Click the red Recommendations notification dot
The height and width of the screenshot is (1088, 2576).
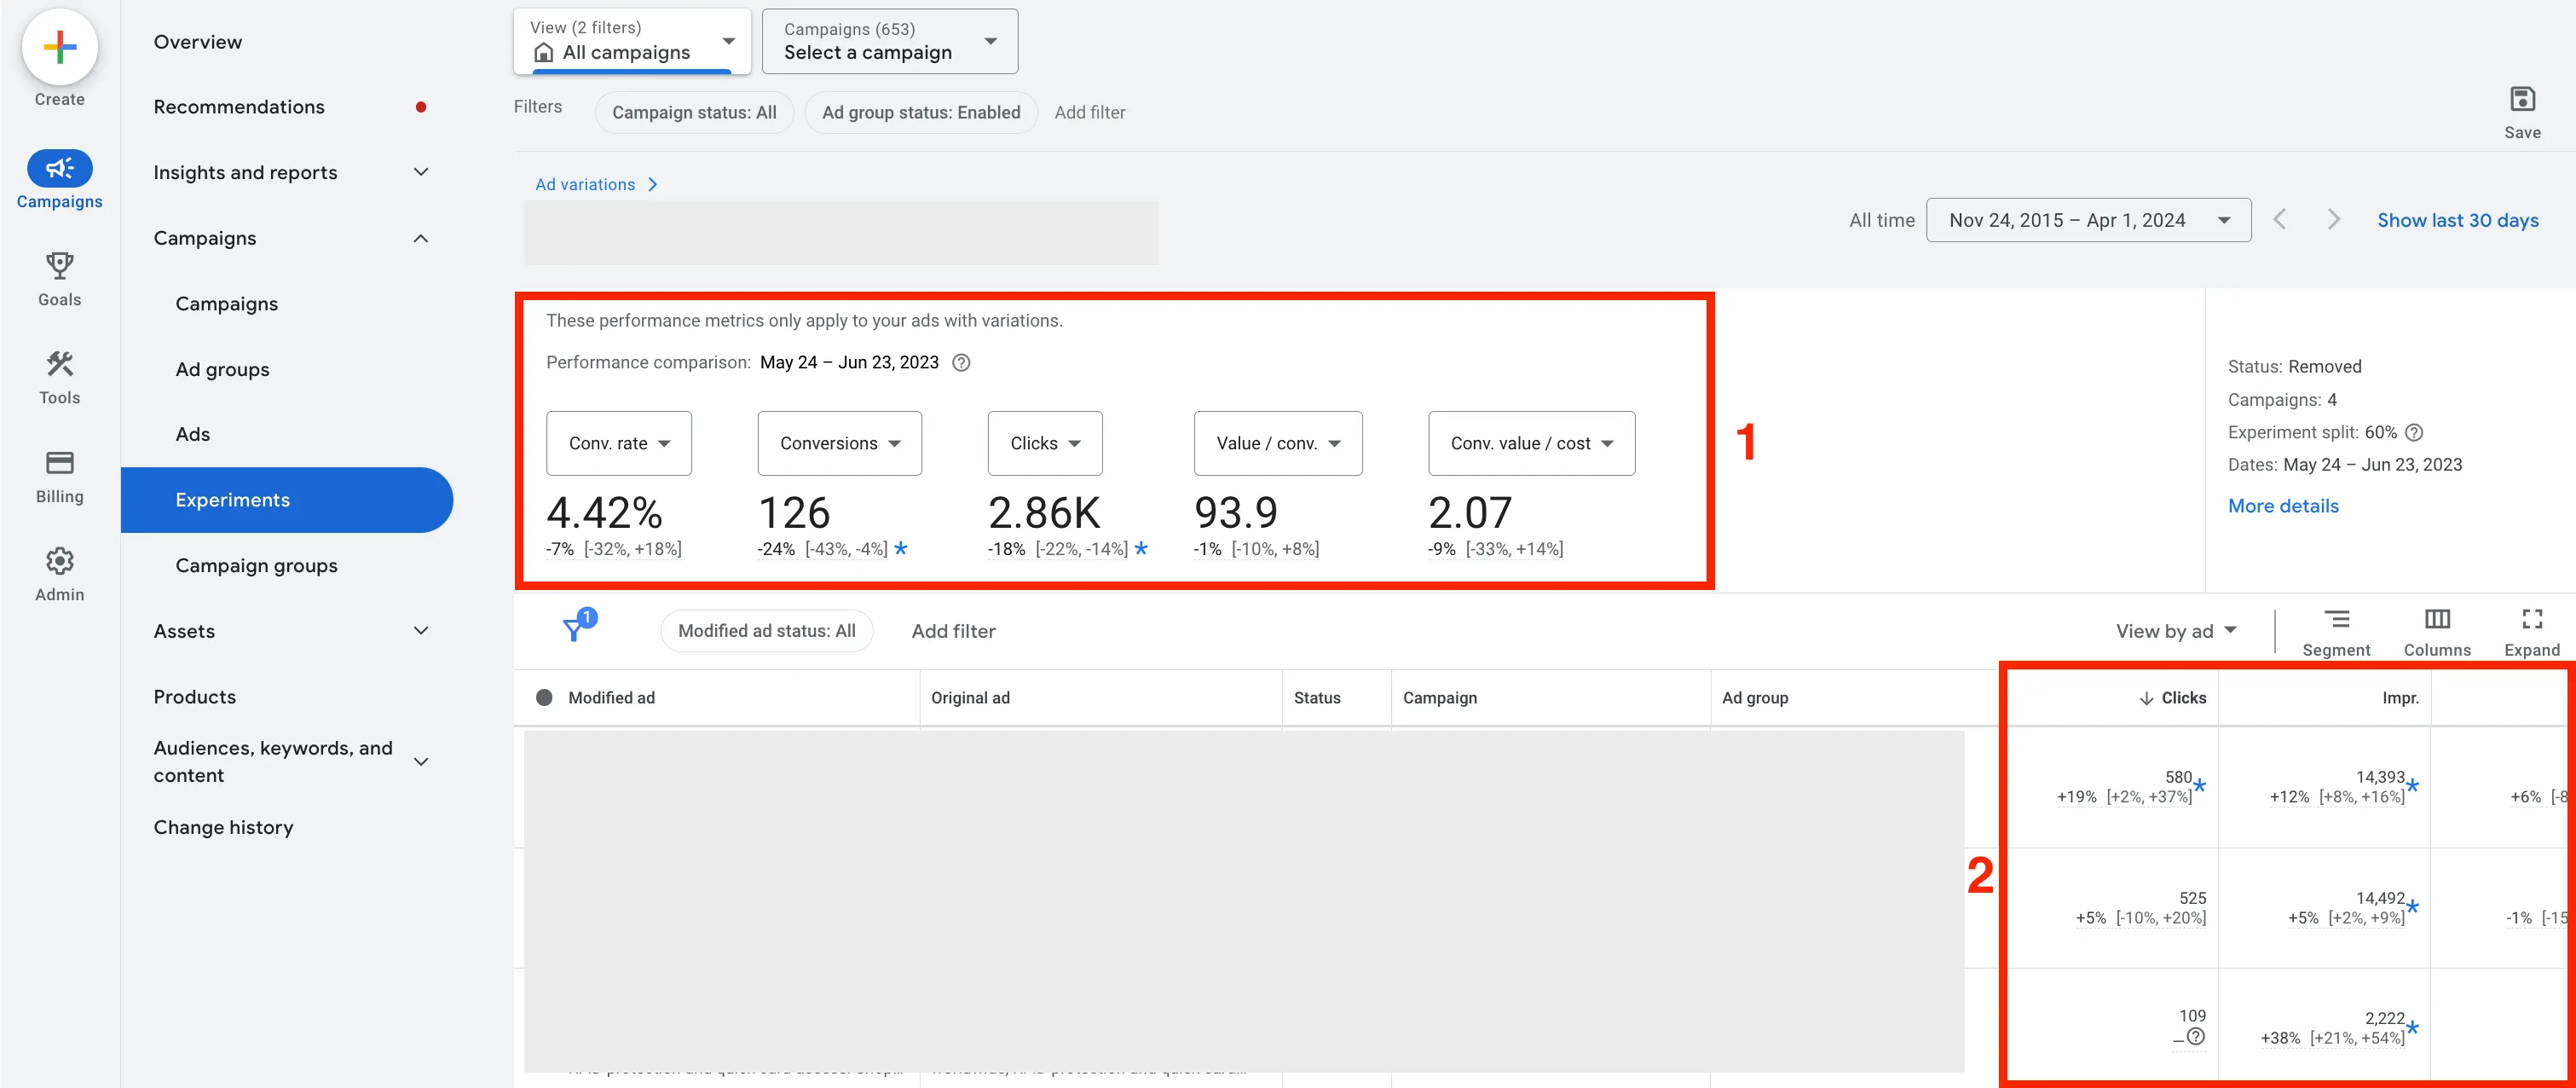click(x=421, y=107)
